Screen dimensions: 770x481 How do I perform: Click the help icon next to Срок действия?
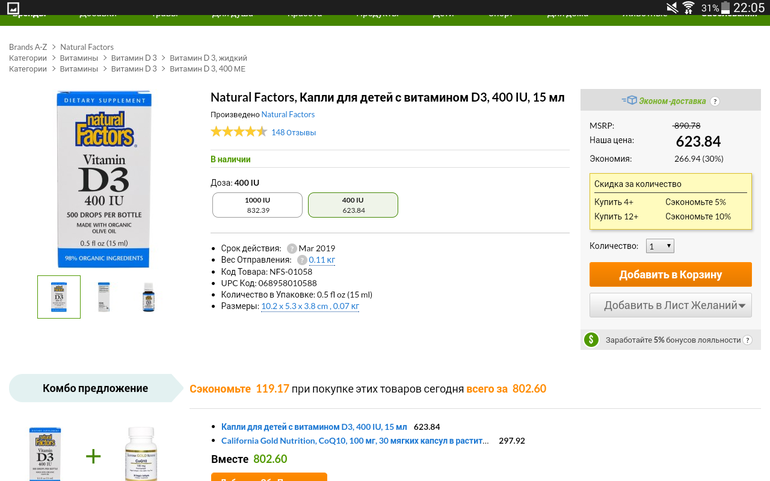click(x=292, y=248)
